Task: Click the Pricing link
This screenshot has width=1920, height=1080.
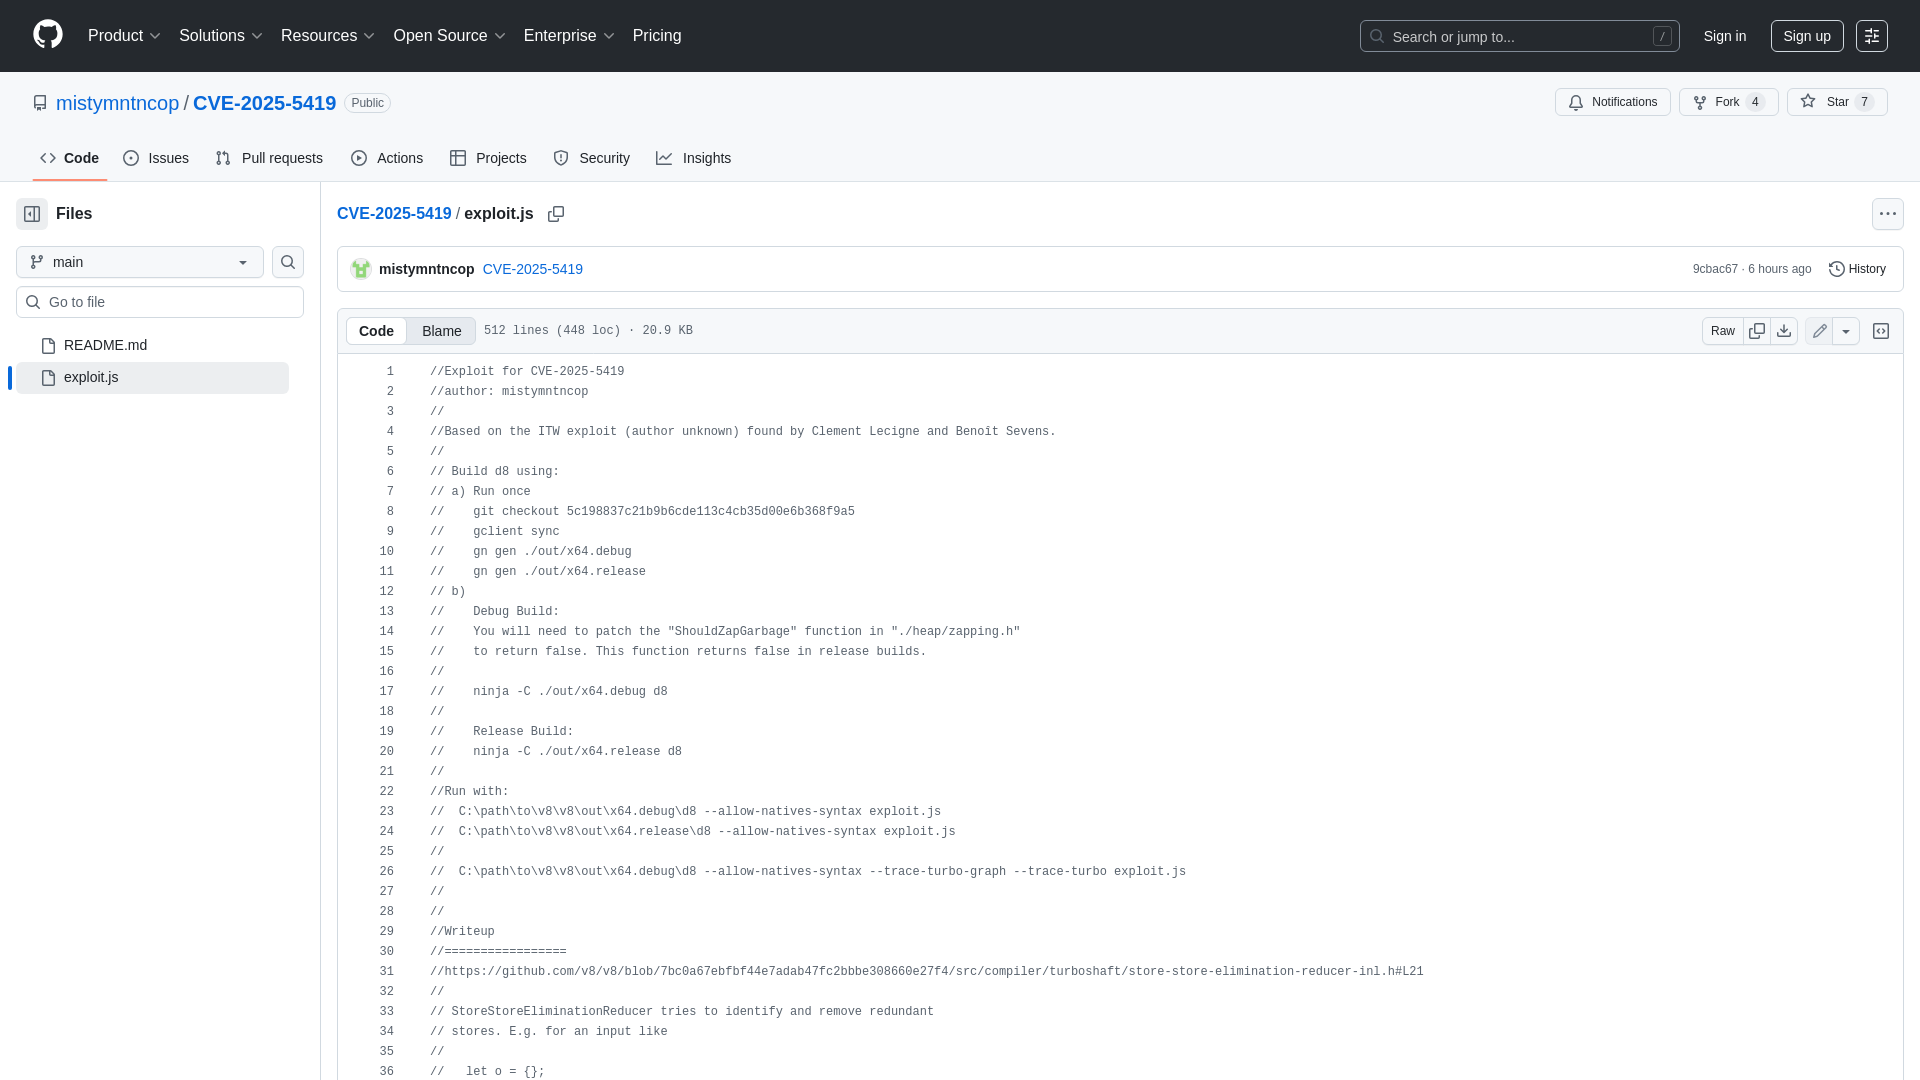Action: pos(657,36)
